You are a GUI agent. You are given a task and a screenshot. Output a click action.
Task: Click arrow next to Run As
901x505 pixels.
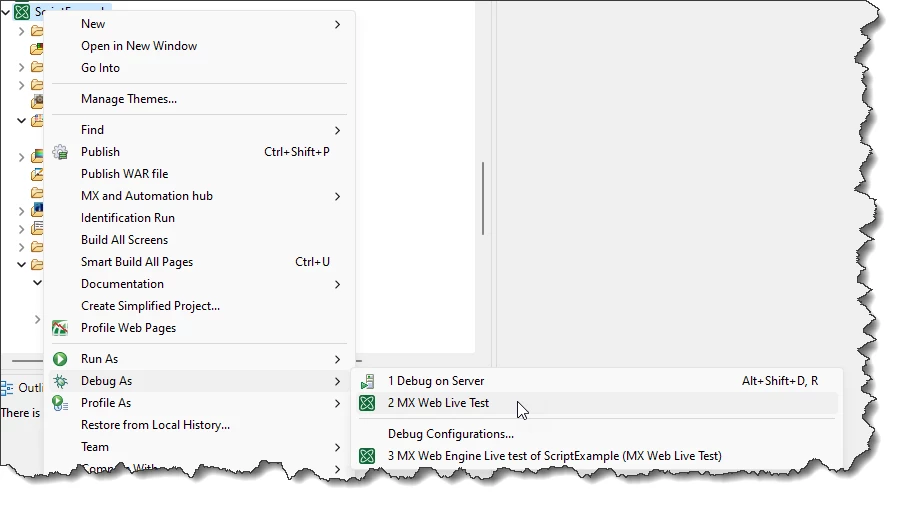(337, 360)
